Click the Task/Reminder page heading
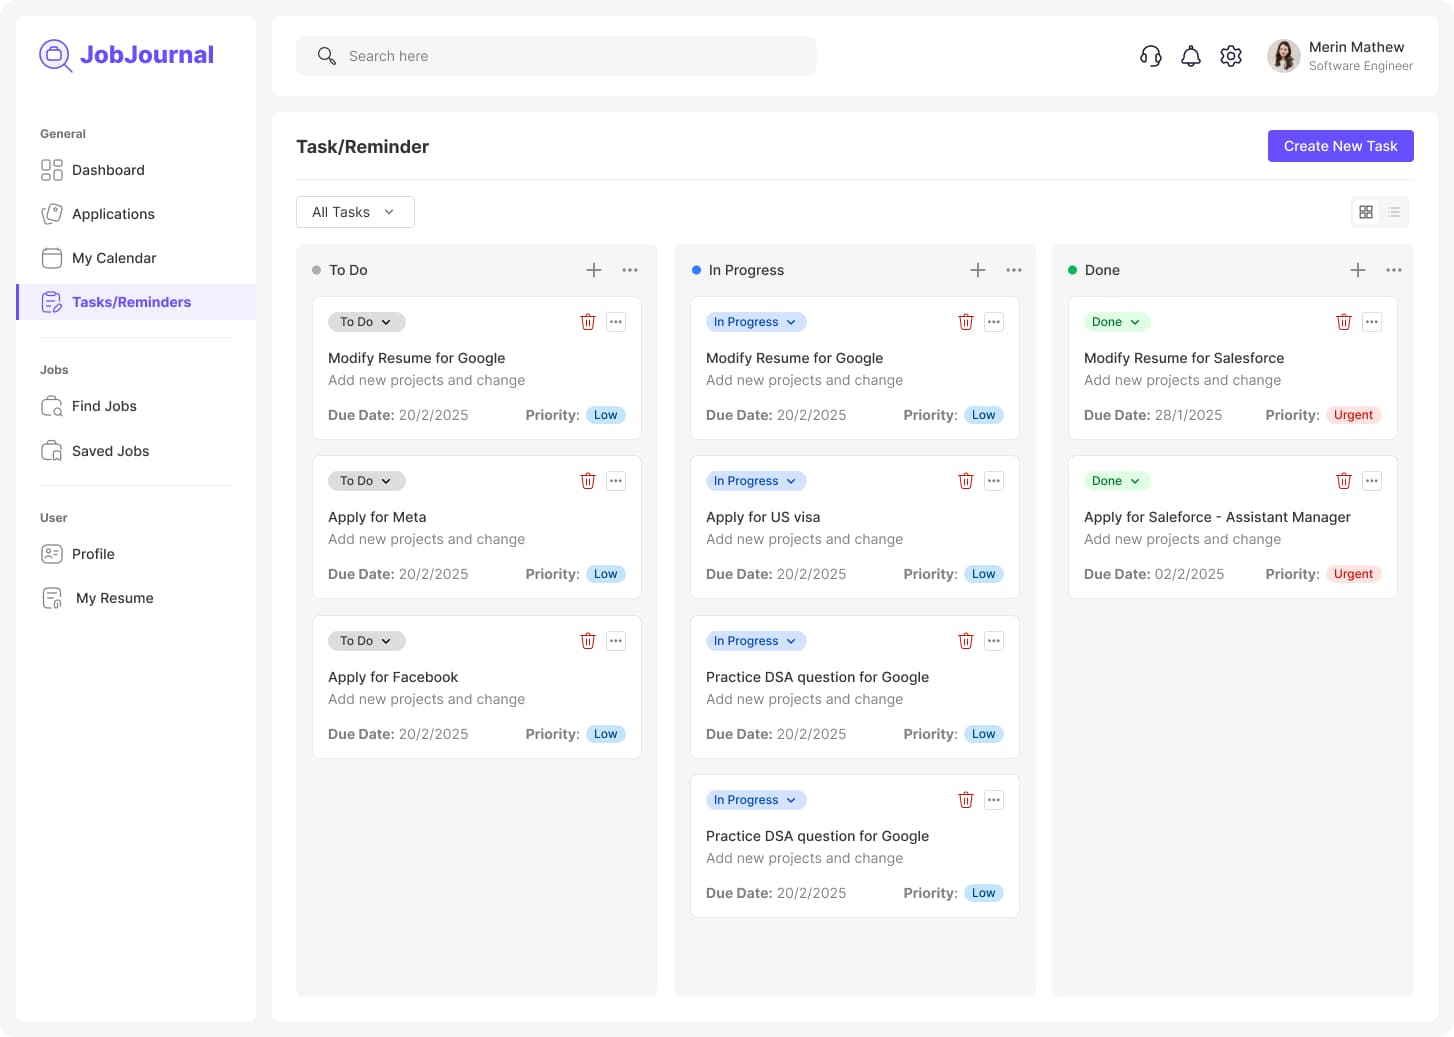The image size is (1454, 1037). [x=362, y=146]
